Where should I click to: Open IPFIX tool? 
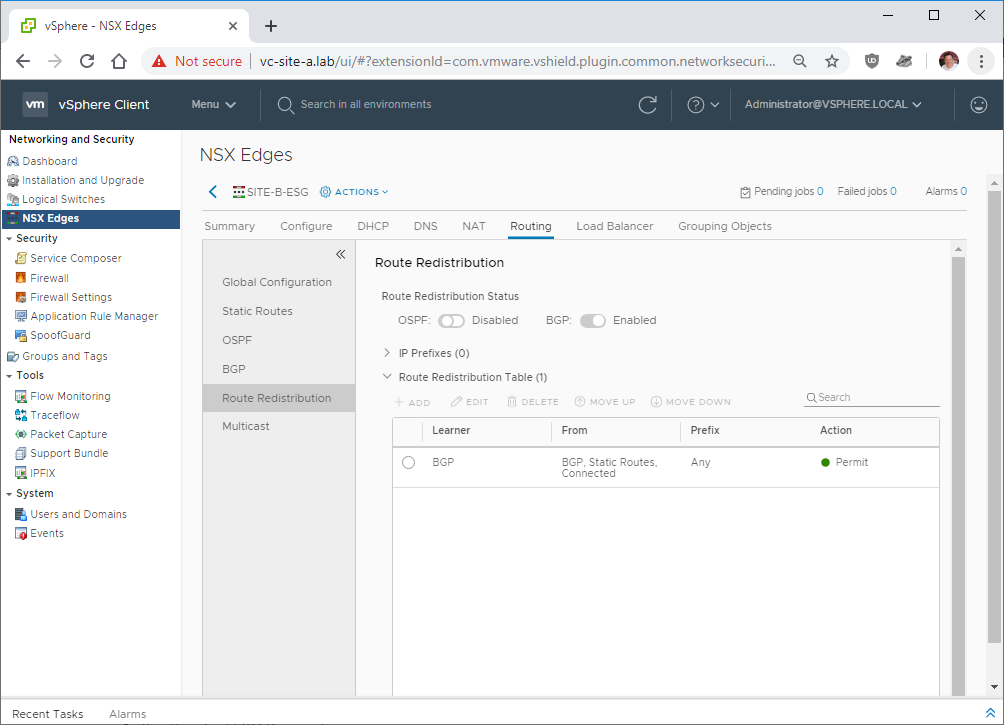tap(35, 473)
